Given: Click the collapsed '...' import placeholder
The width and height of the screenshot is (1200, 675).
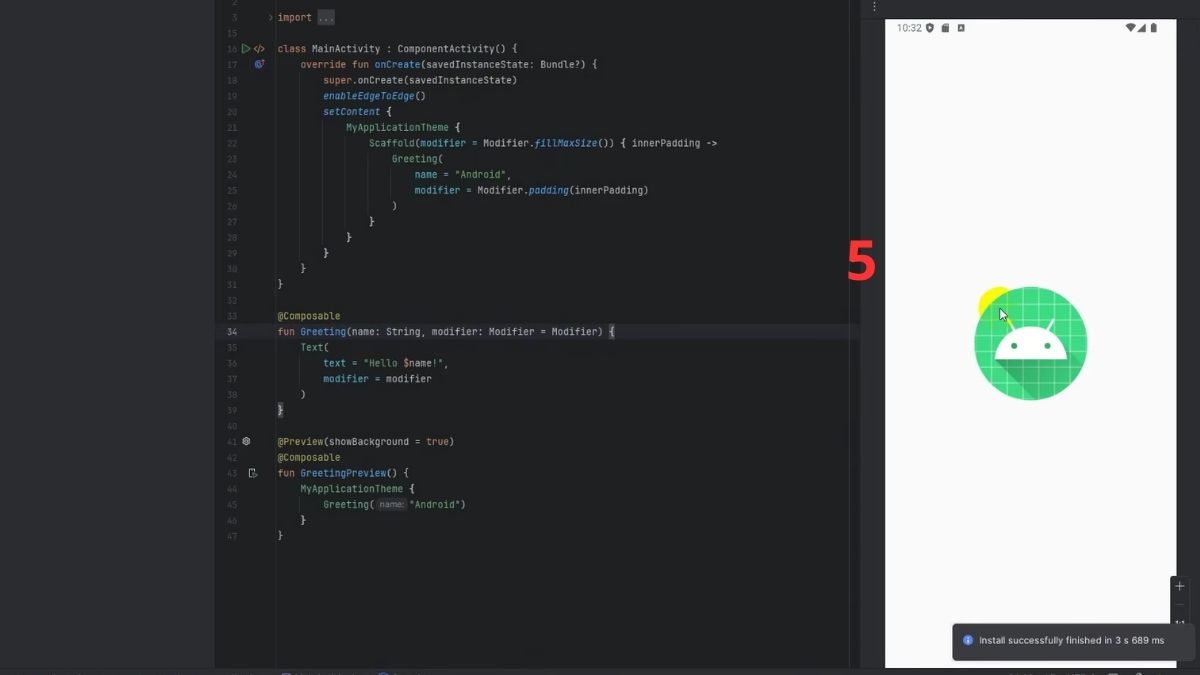Looking at the screenshot, I should [326, 17].
